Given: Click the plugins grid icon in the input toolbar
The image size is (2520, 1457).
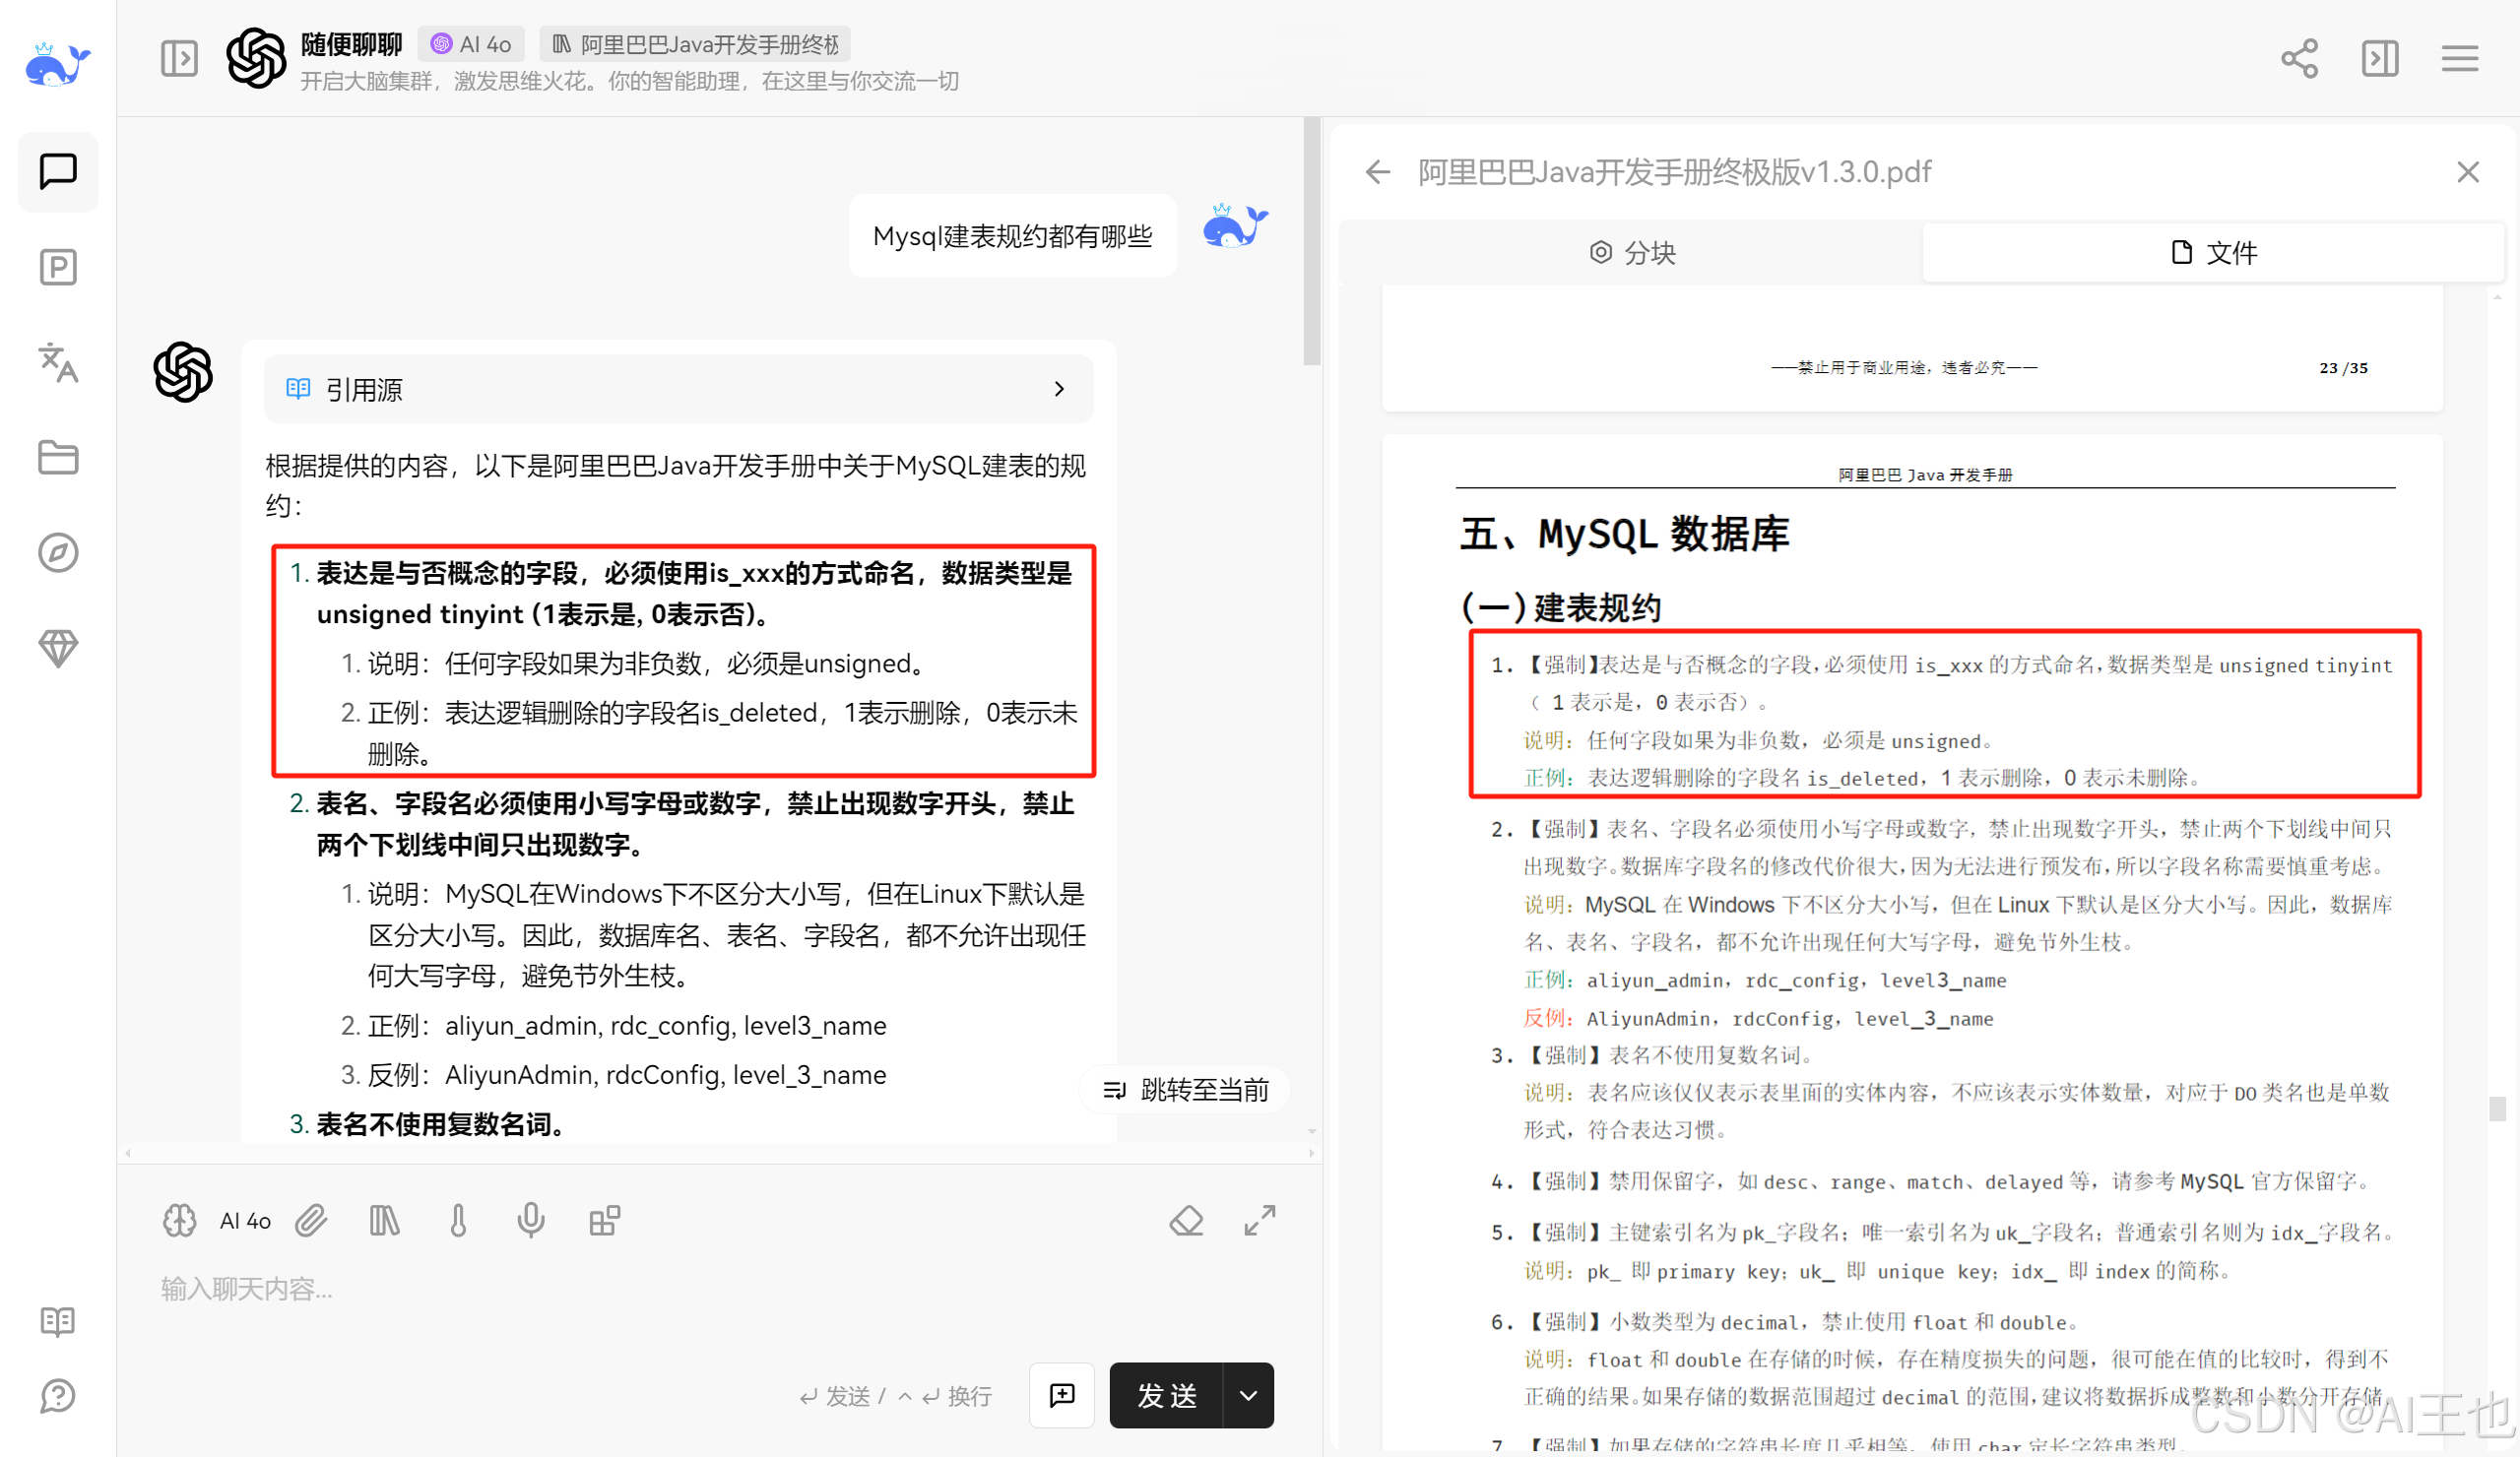Looking at the screenshot, I should coord(605,1220).
